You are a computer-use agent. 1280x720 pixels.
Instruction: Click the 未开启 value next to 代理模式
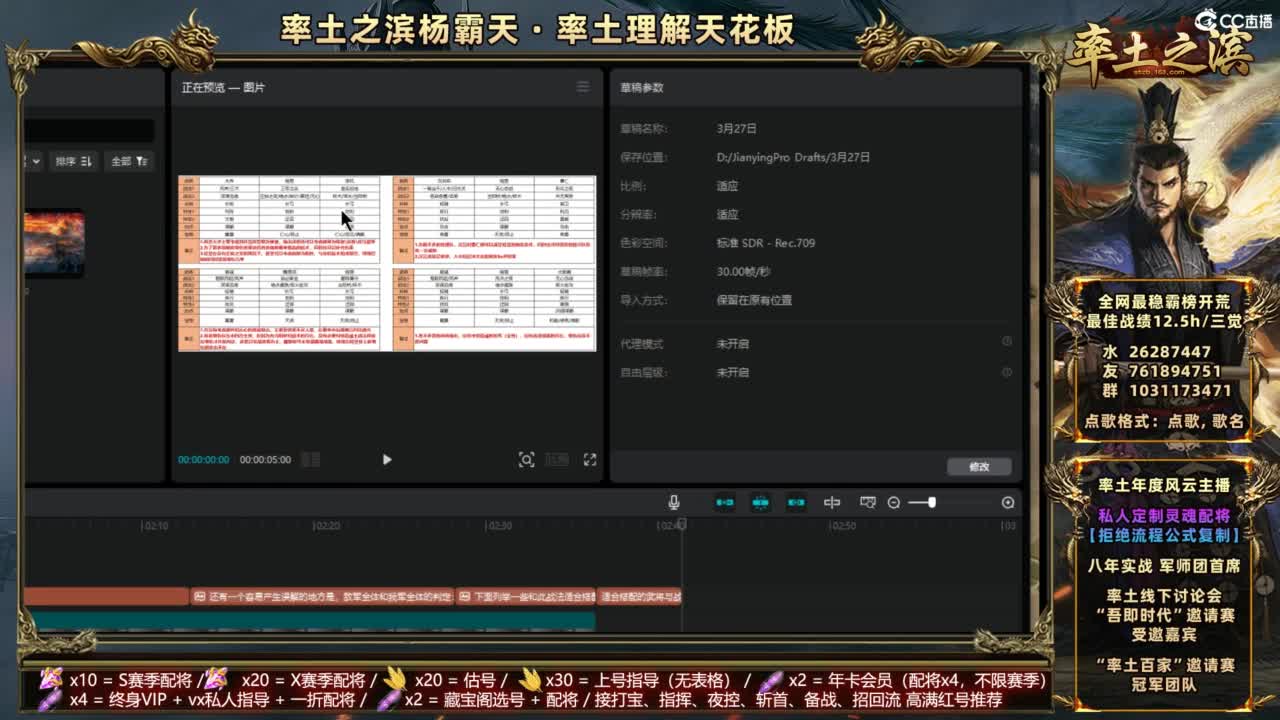[732, 343]
